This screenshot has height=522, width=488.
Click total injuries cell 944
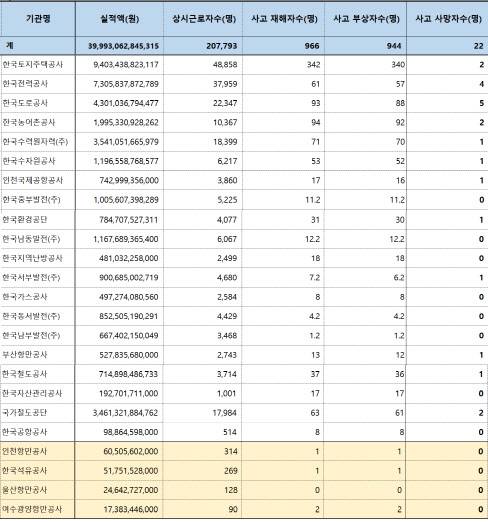point(394,46)
